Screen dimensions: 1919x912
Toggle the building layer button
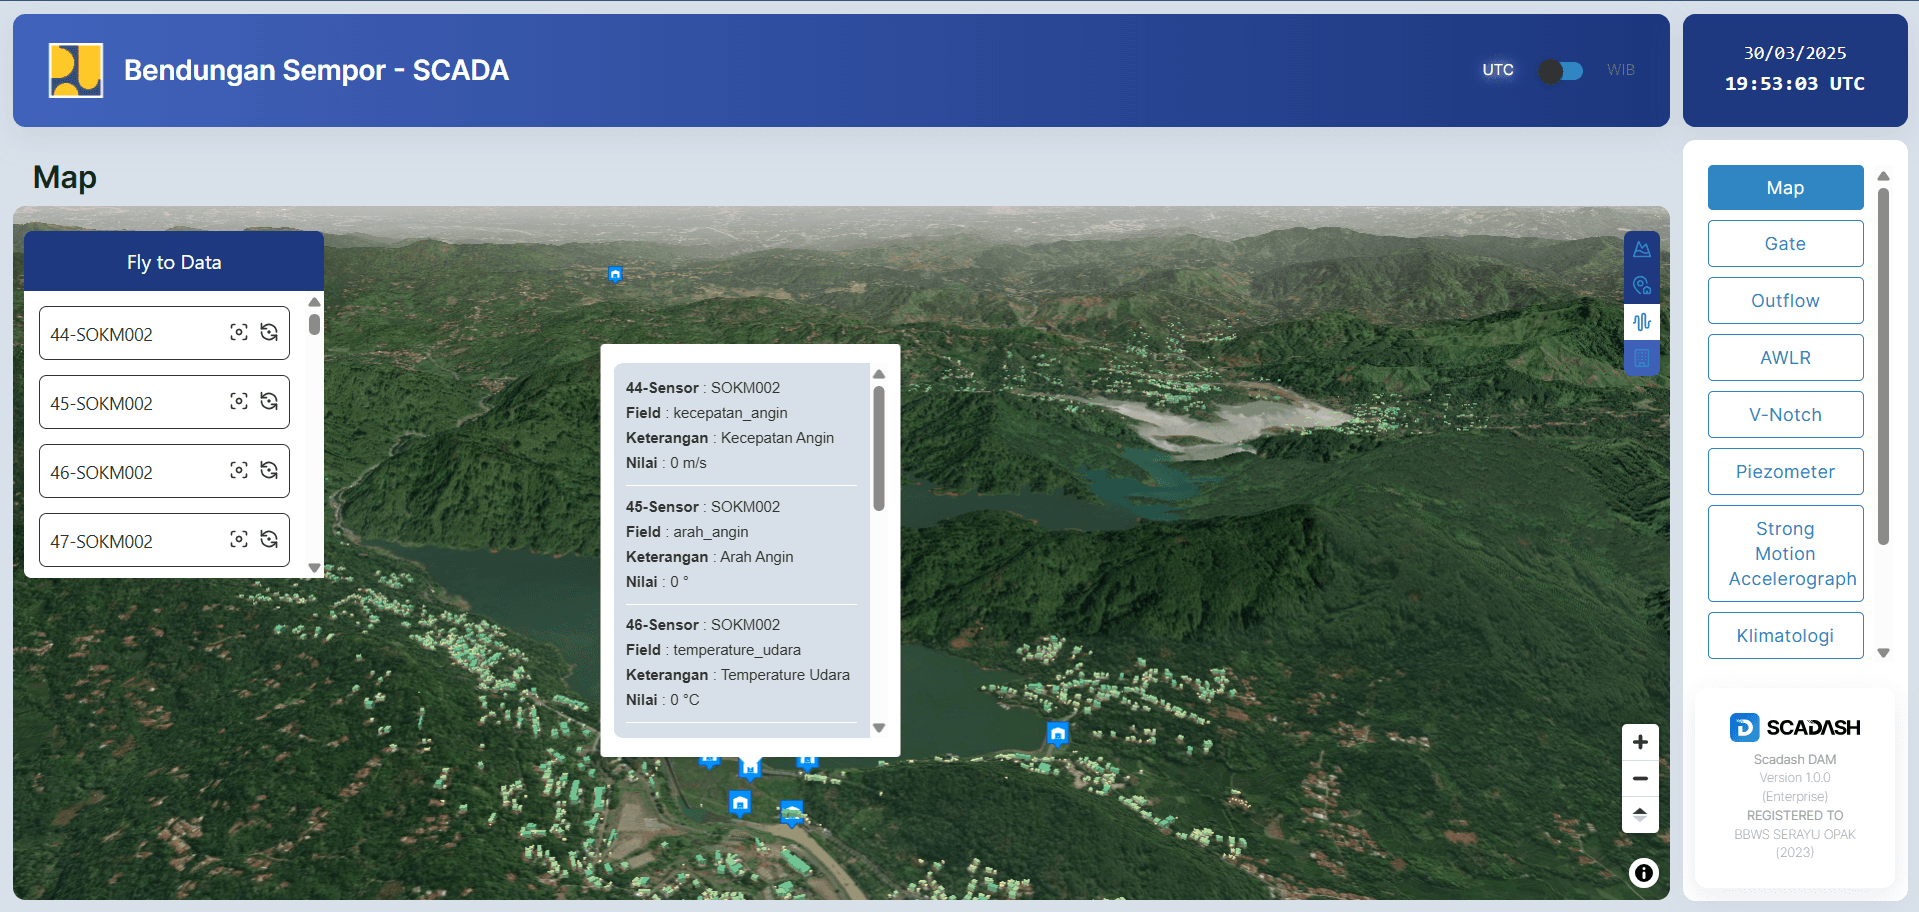[1641, 358]
